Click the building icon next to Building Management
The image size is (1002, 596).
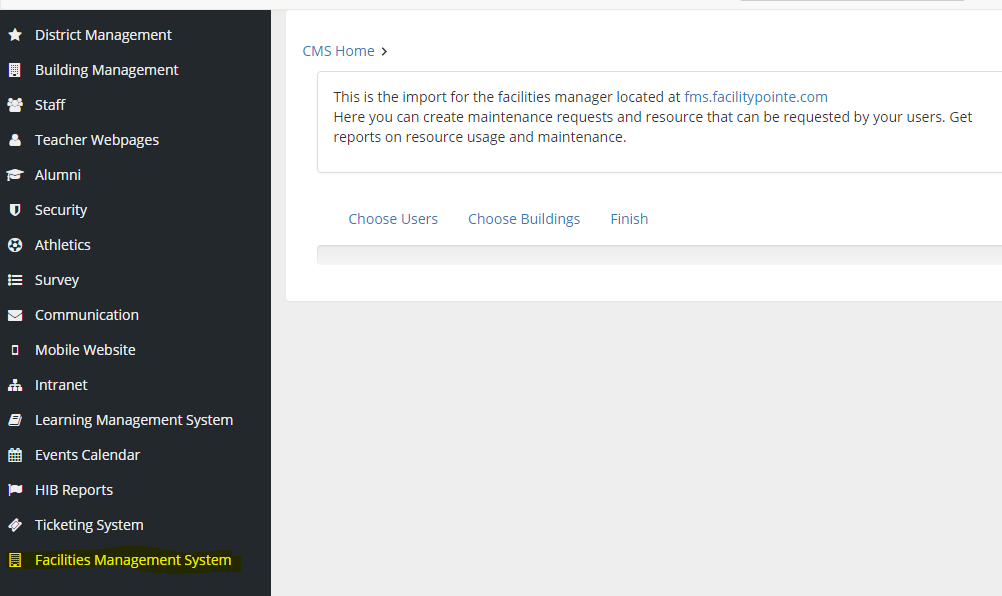tap(15, 70)
